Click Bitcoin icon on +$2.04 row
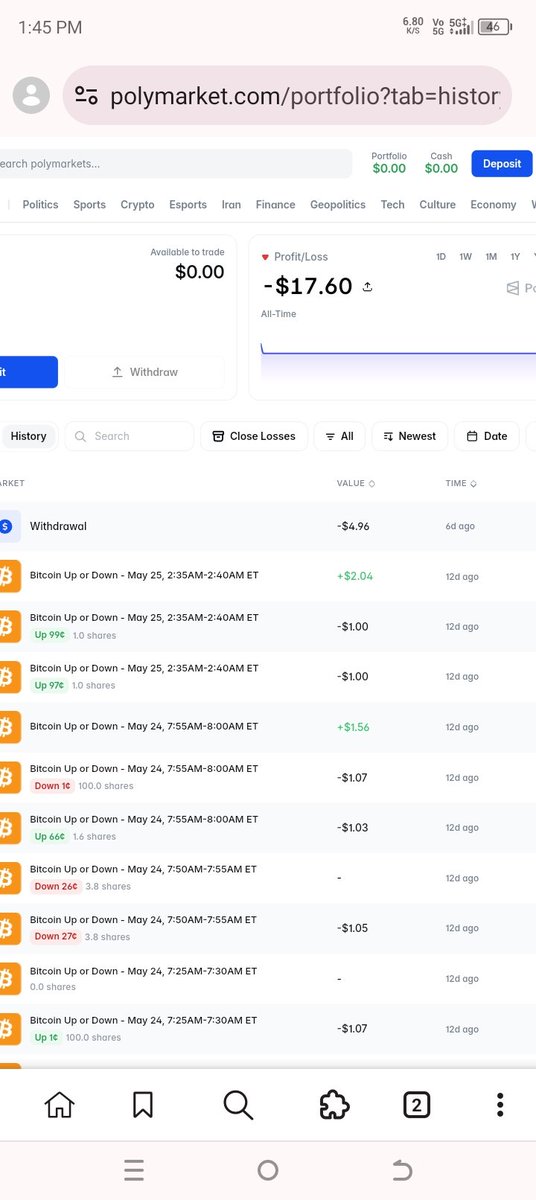This screenshot has height=1200, width=536. coord(8,577)
